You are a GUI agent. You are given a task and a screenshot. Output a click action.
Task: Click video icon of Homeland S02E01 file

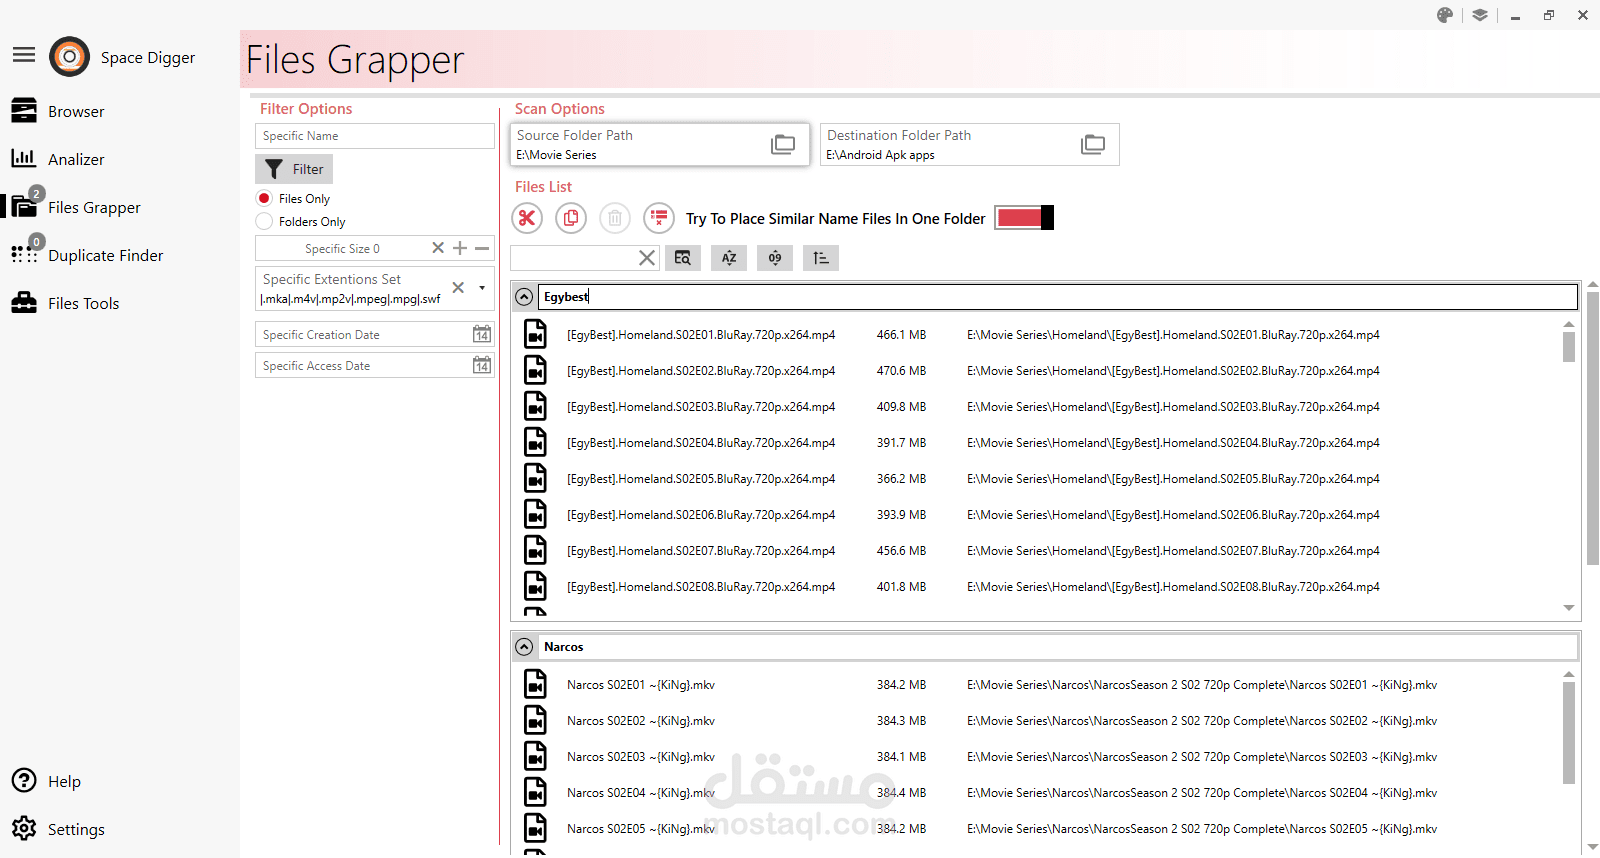pos(536,334)
